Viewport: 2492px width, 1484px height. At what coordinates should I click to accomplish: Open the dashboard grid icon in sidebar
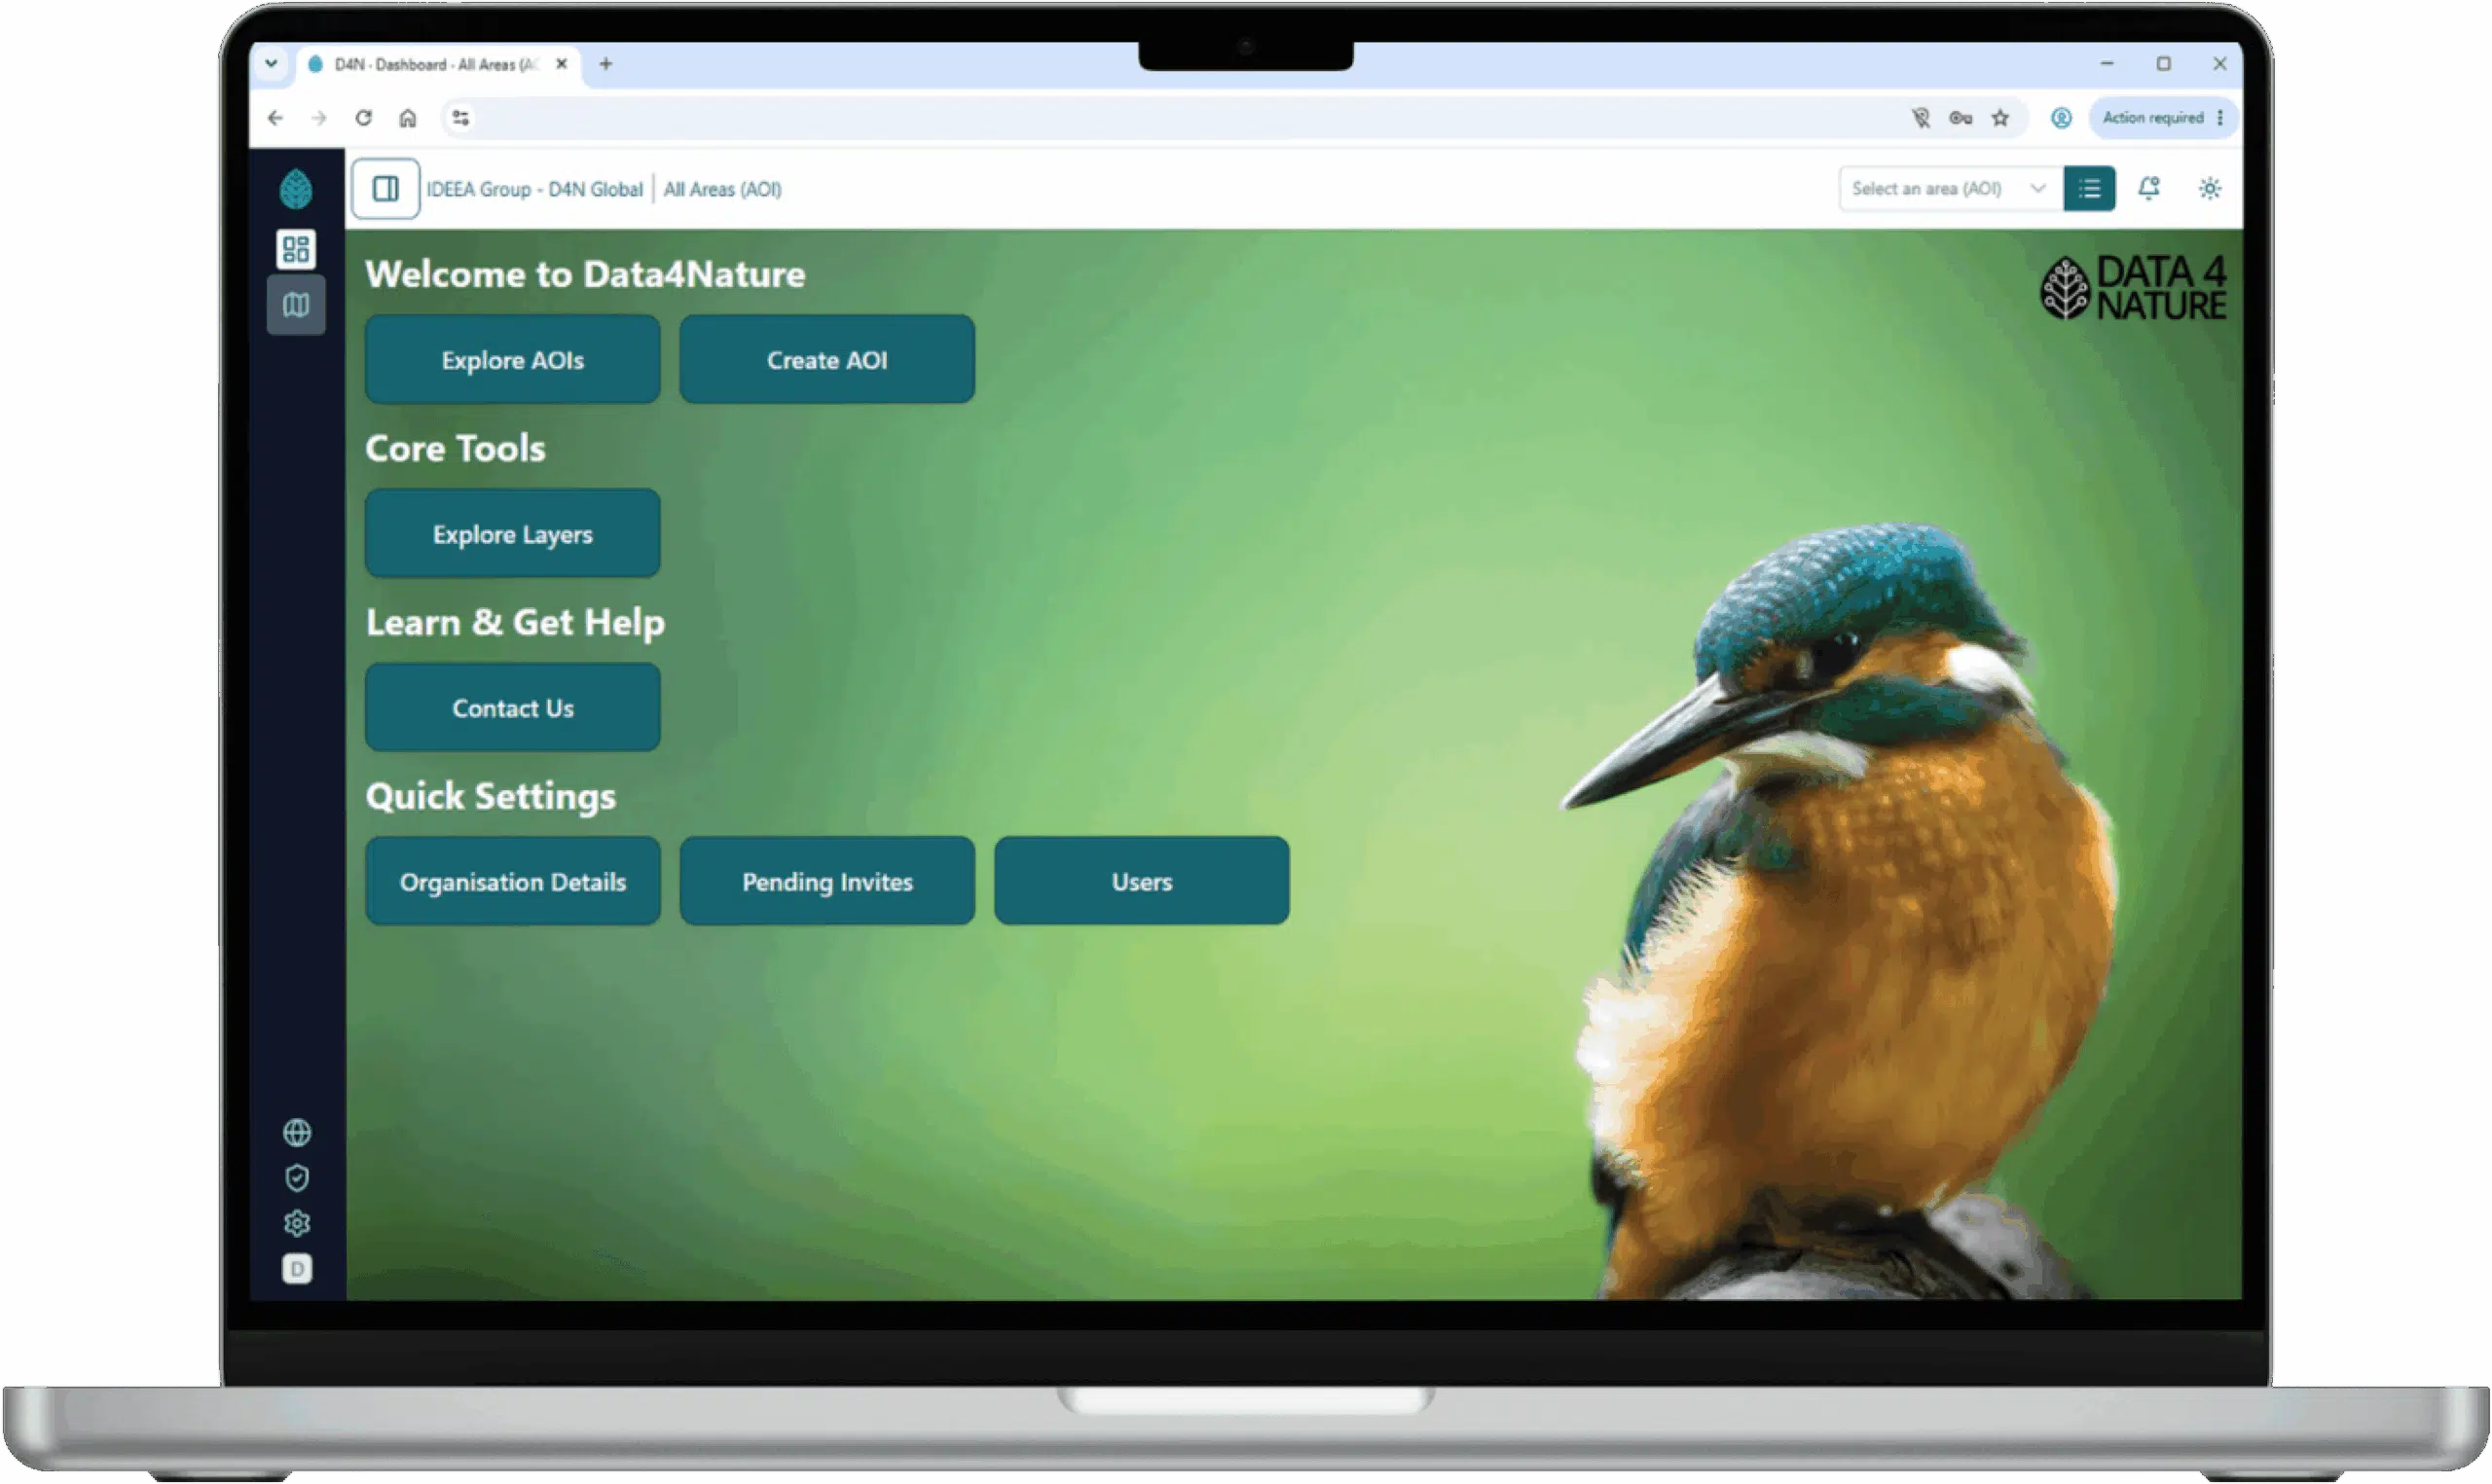point(296,249)
